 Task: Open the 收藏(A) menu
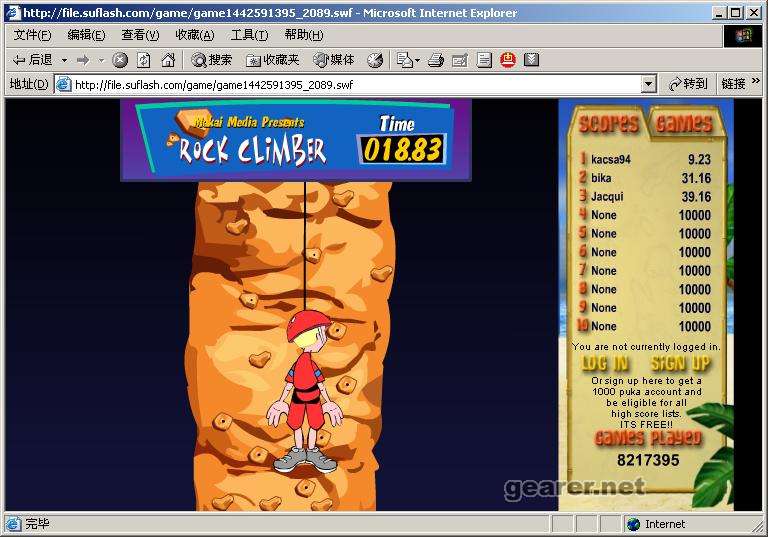coord(194,35)
